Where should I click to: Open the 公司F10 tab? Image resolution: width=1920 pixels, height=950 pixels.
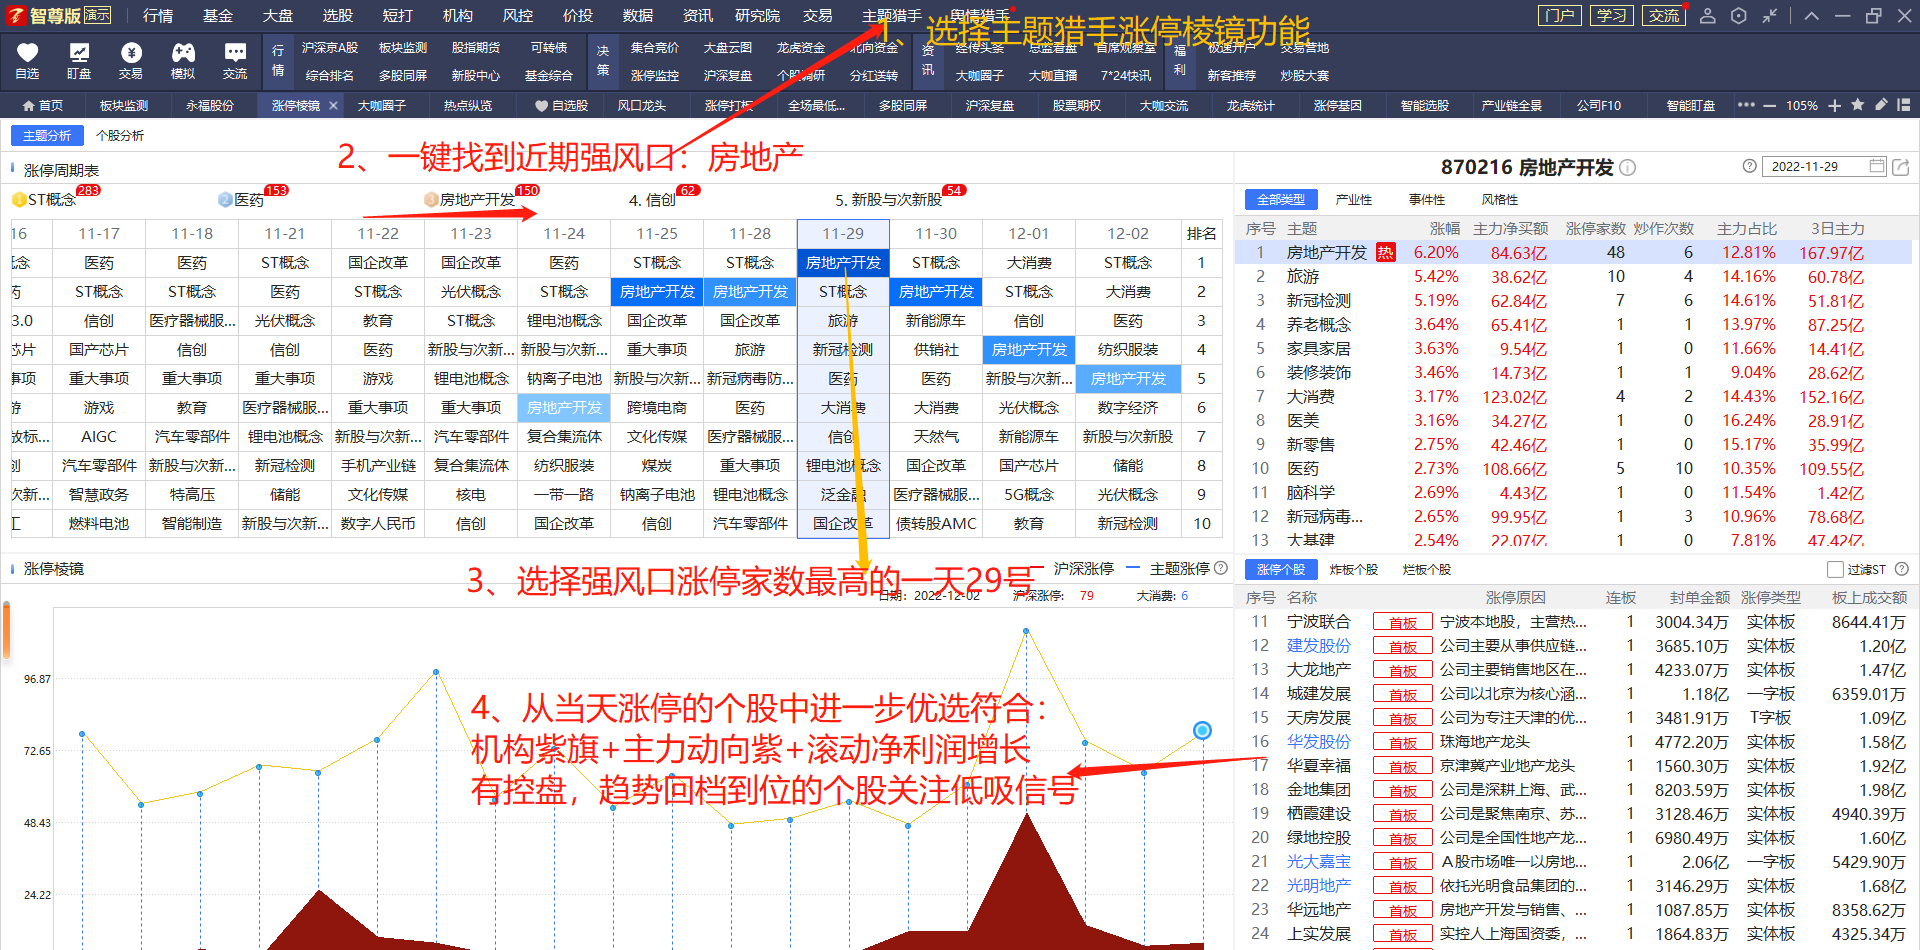coord(1599,105)
